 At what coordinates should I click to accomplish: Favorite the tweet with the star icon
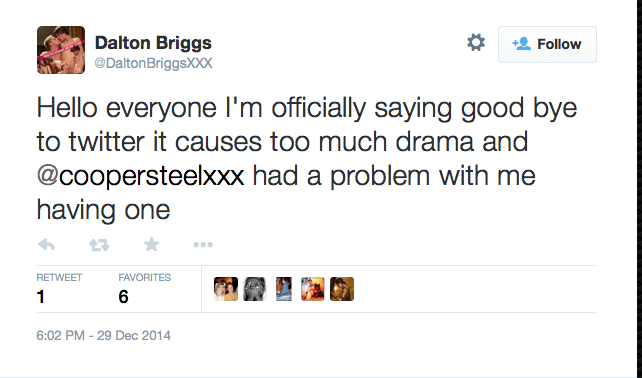(151, 244)
